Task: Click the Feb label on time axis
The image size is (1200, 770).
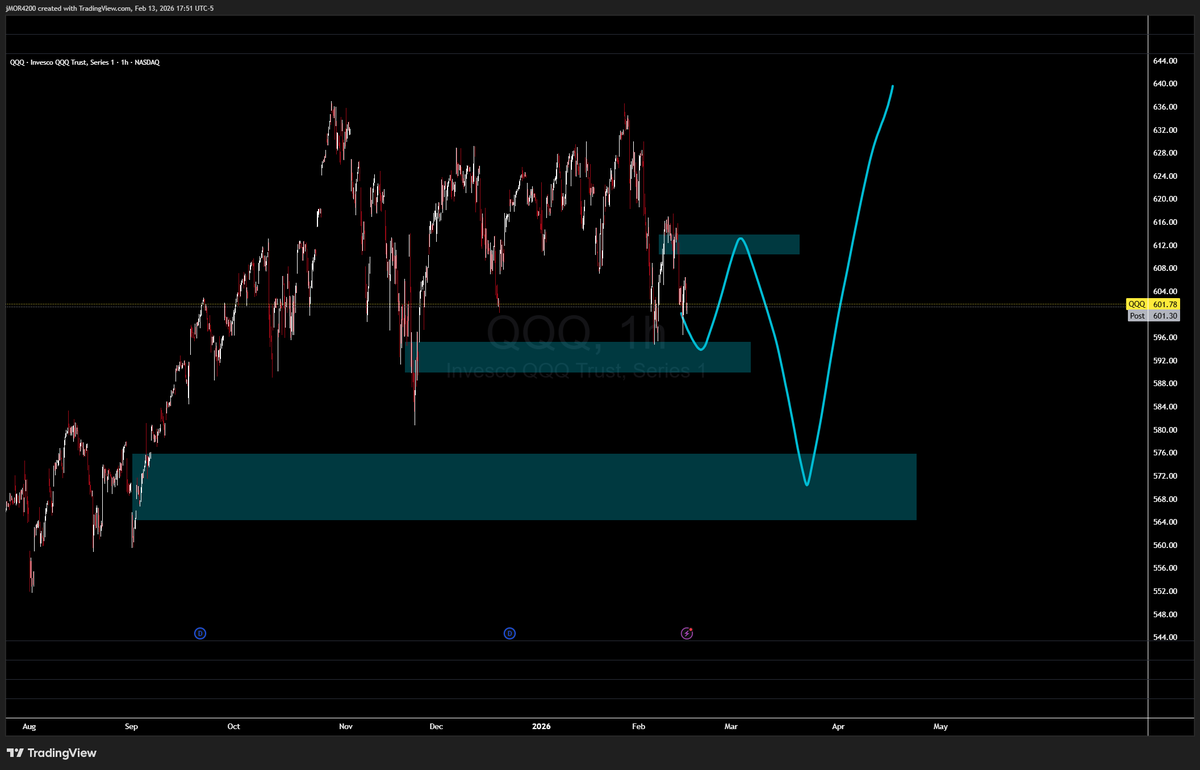Action: 640,727
